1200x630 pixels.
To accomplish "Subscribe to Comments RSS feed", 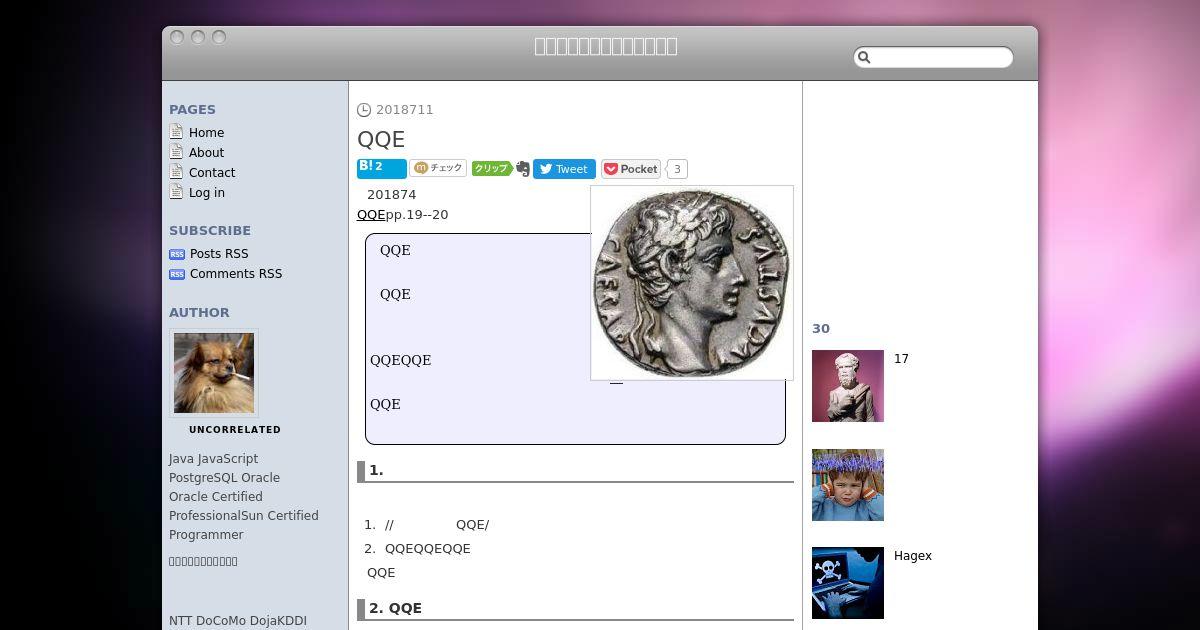I will pyautogui.click(x=236, y=273).
